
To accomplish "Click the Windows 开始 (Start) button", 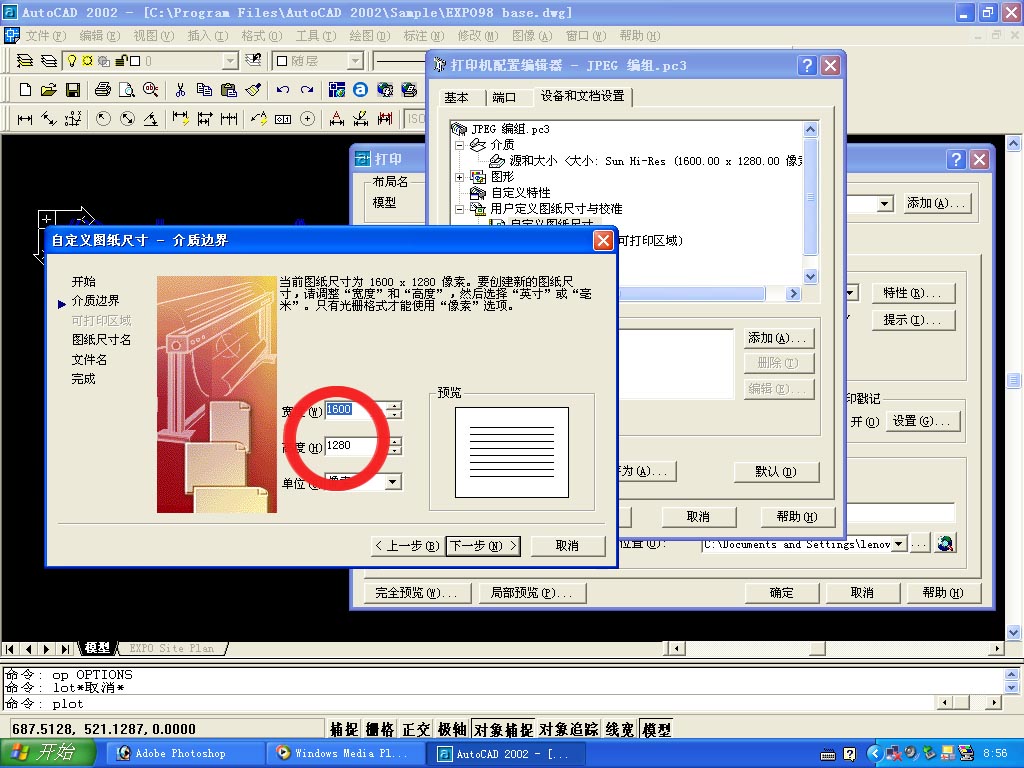I will coord(46,753).
